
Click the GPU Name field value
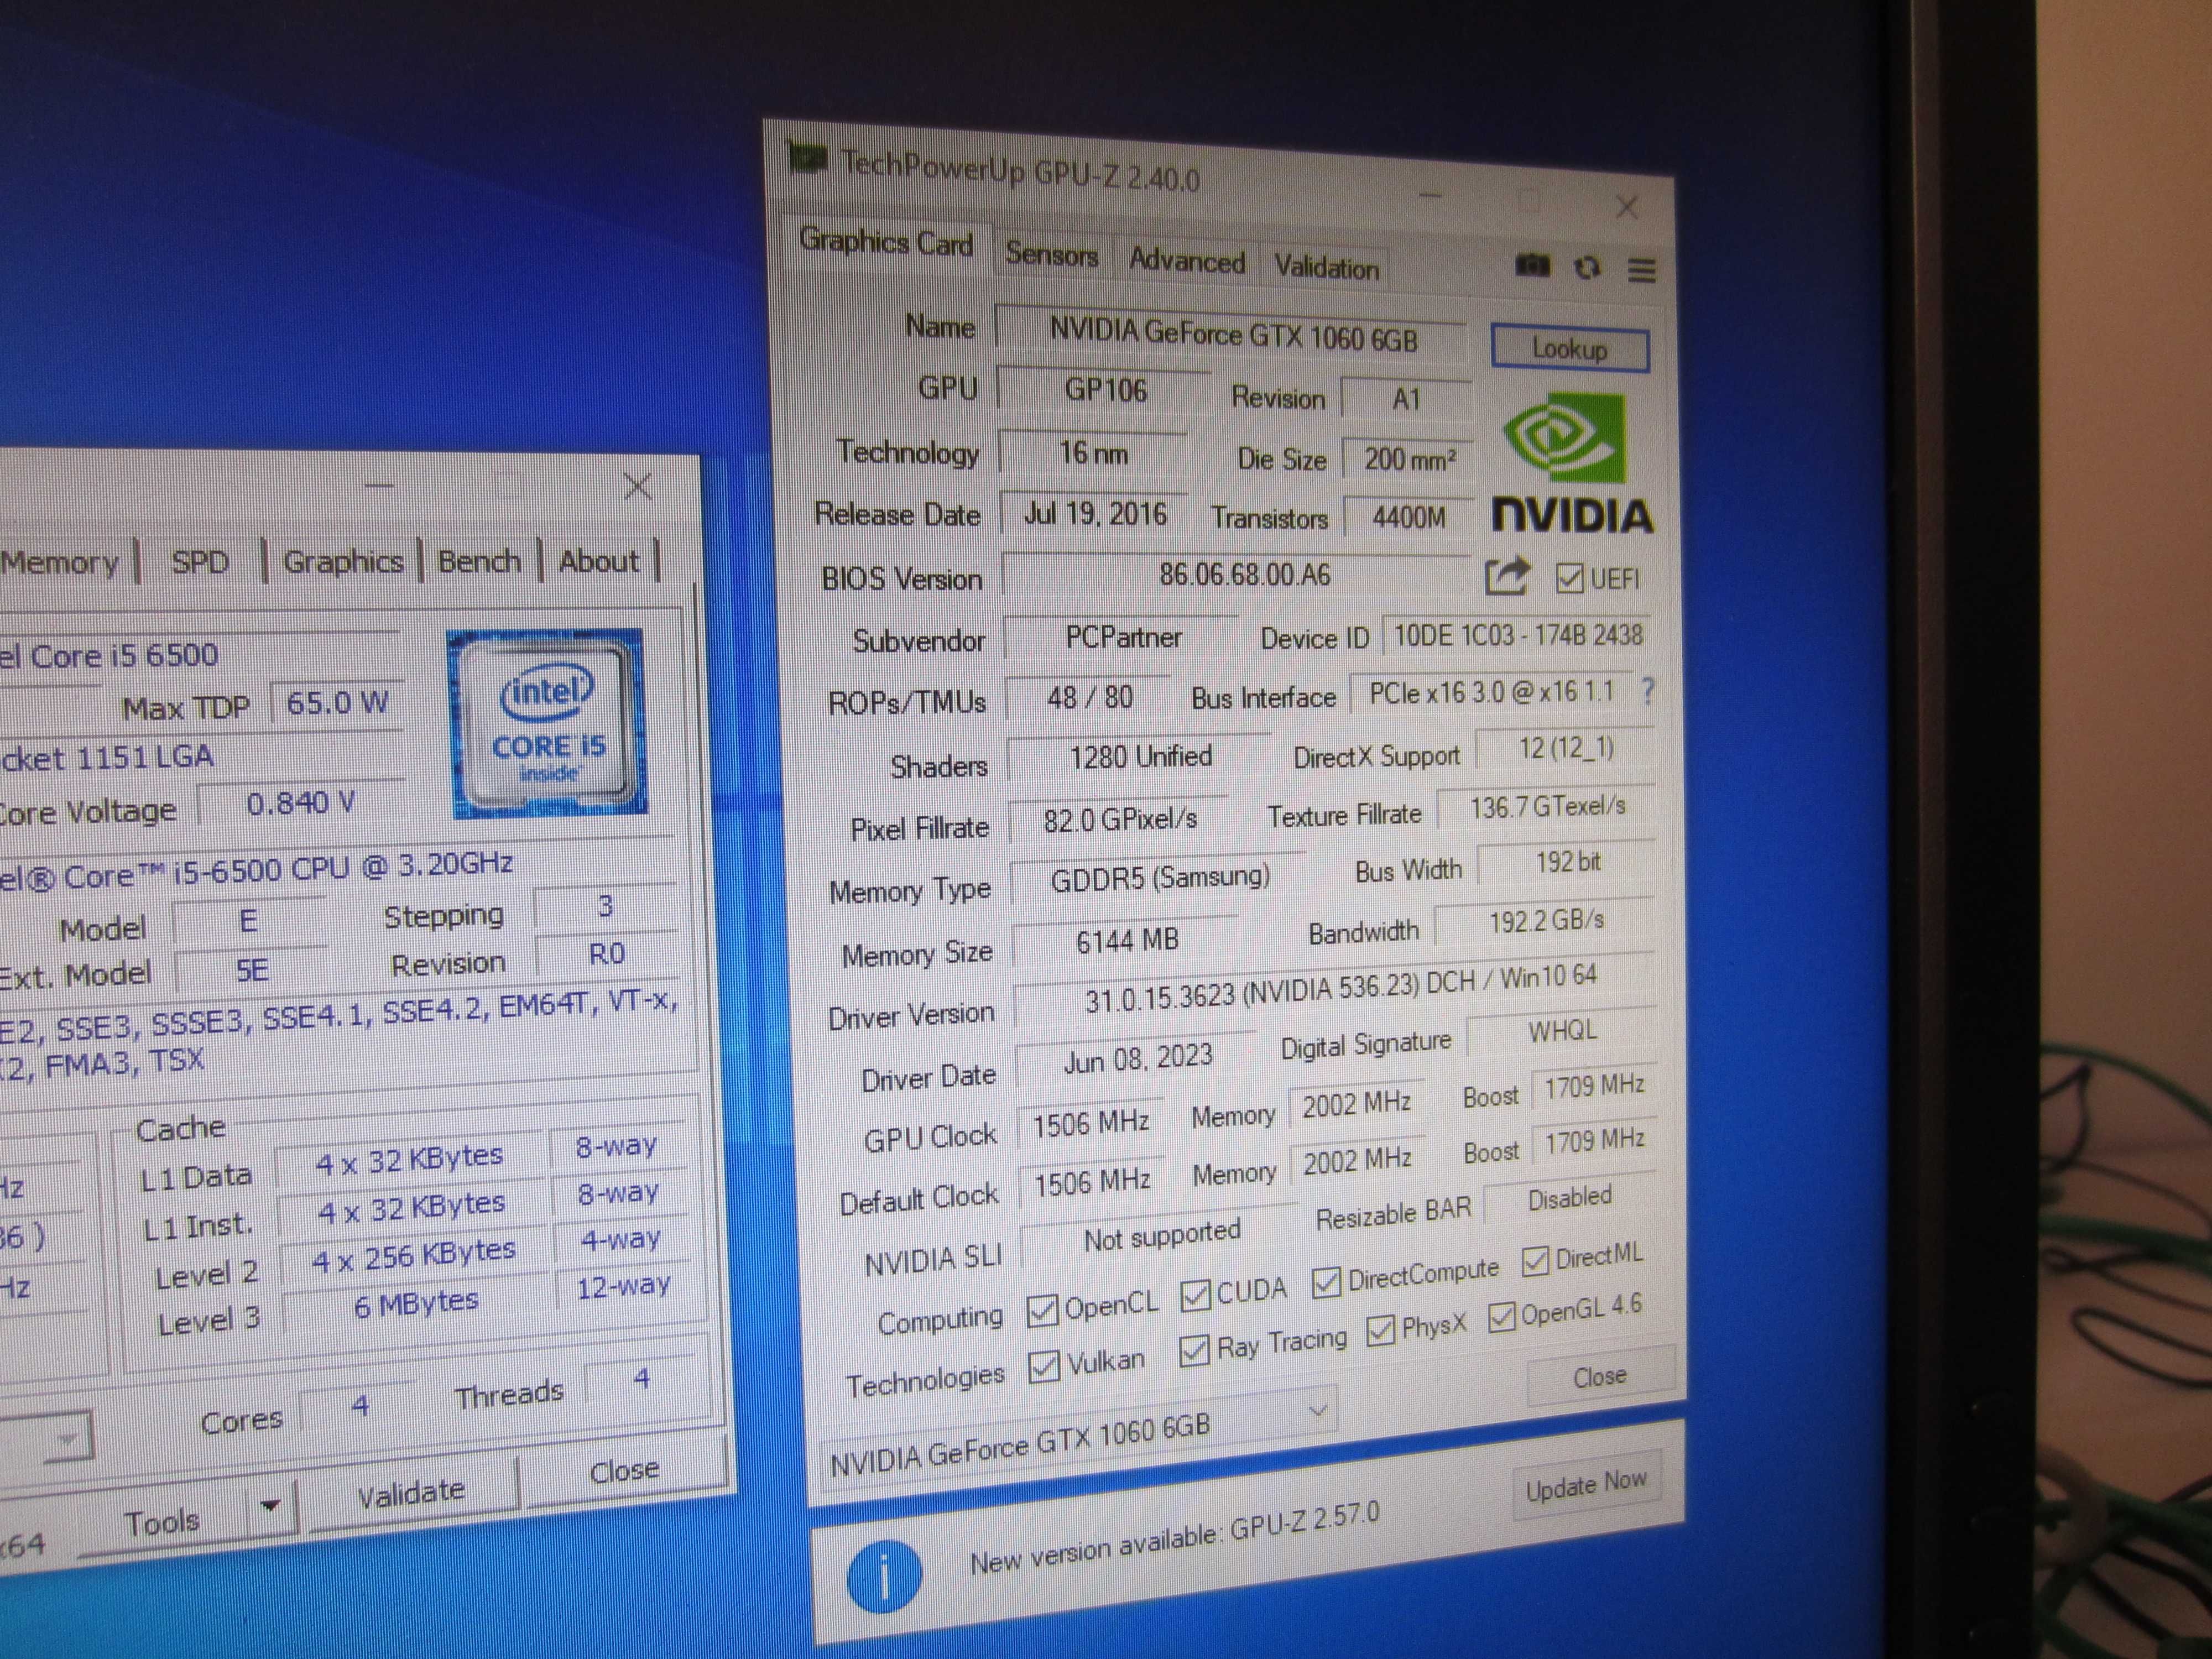[1232, 335]
